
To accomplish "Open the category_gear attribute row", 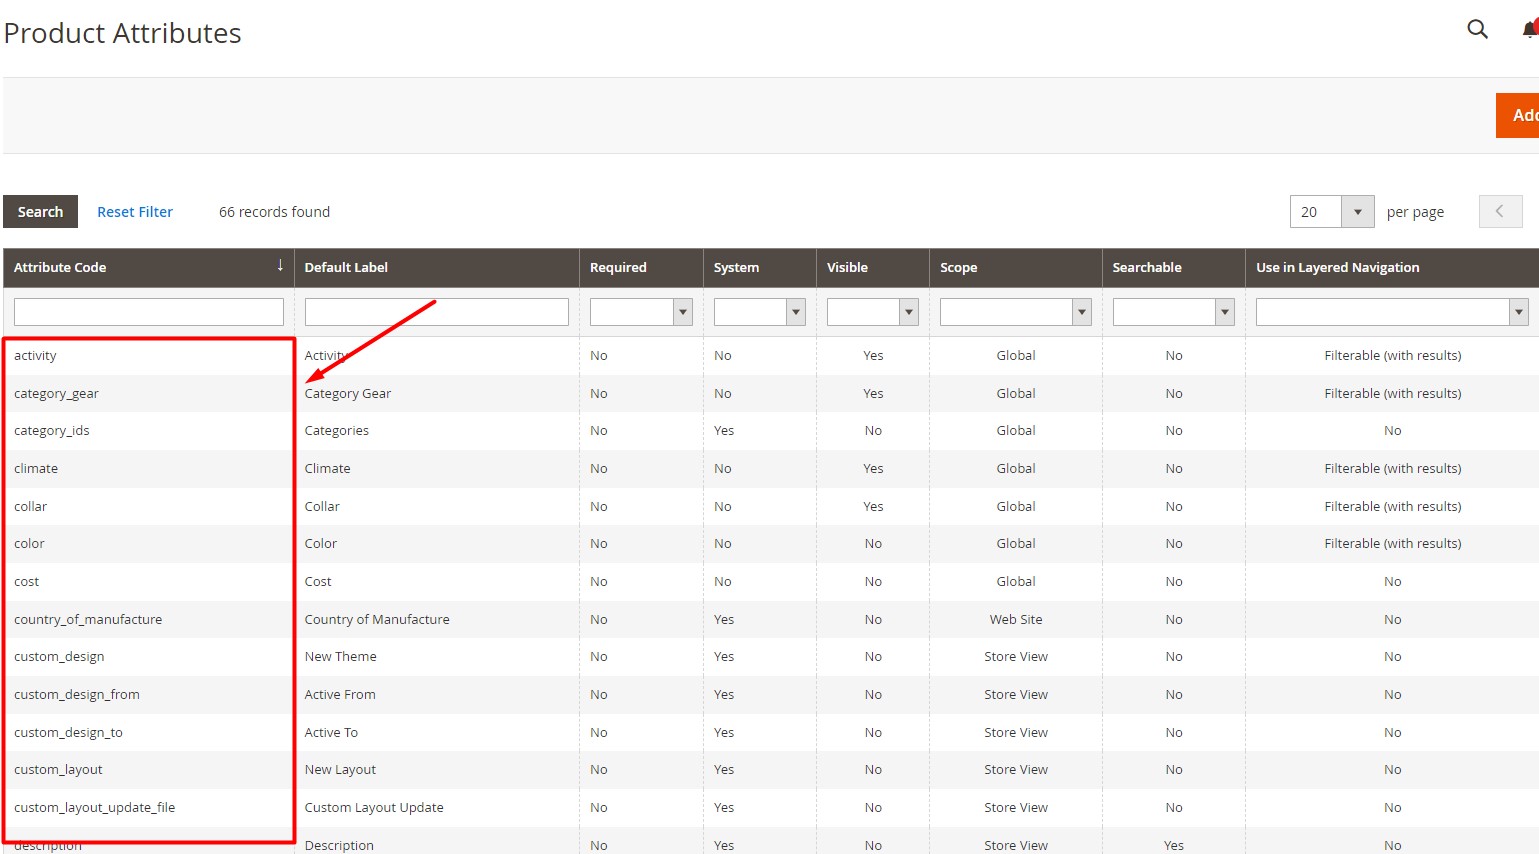I will pyautogui.click(x=56, y=394).
